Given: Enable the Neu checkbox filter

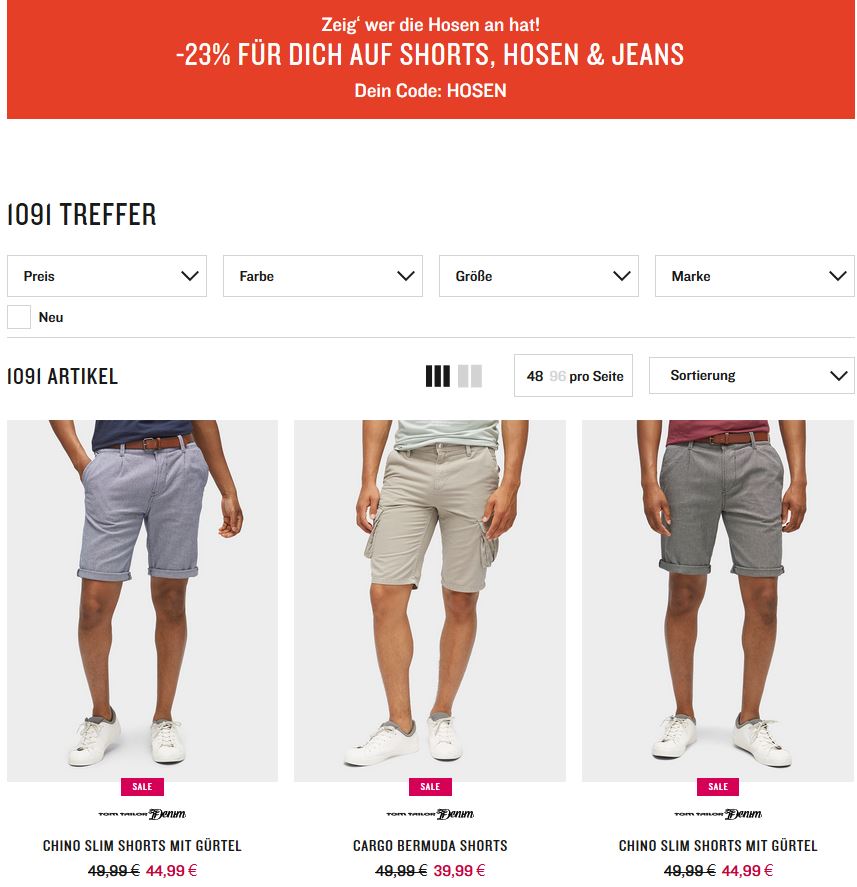Looking at the screenshot, I should [19, 317].
